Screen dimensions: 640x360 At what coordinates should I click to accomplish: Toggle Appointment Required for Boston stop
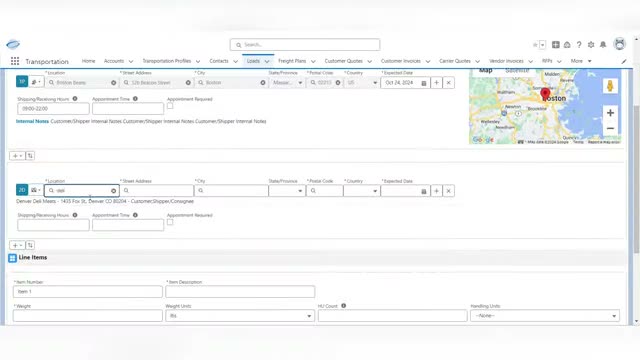click(170, 106)
